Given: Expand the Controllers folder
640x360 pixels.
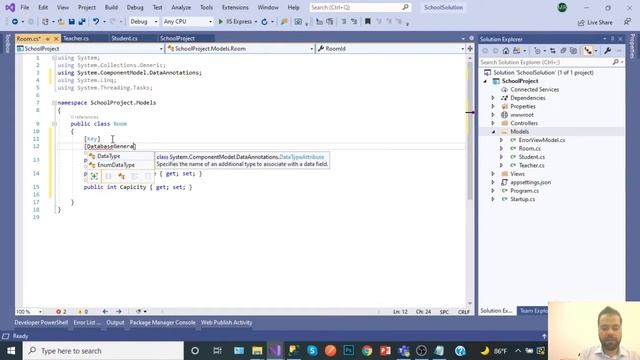Looking at the screenshot, I should click(x=493, y=123).
